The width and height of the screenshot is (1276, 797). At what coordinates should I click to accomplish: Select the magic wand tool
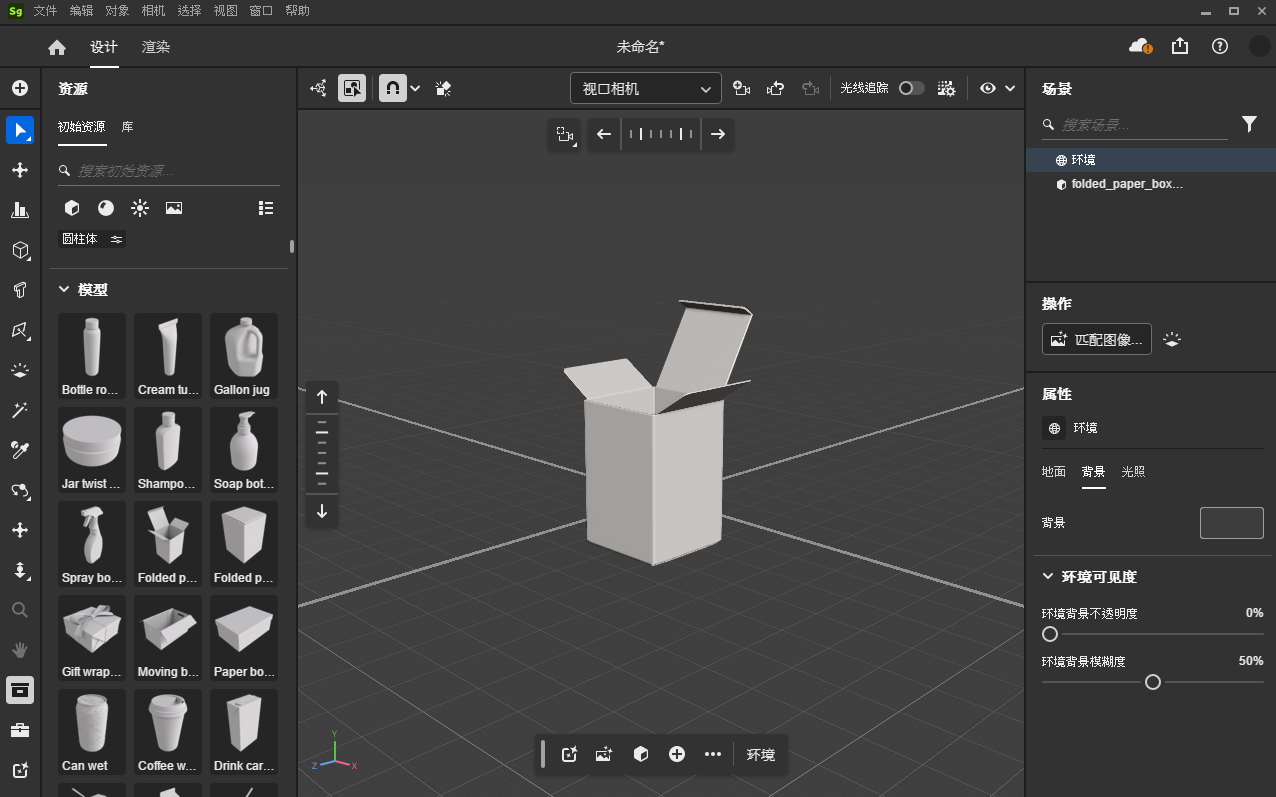pos(19,410)
